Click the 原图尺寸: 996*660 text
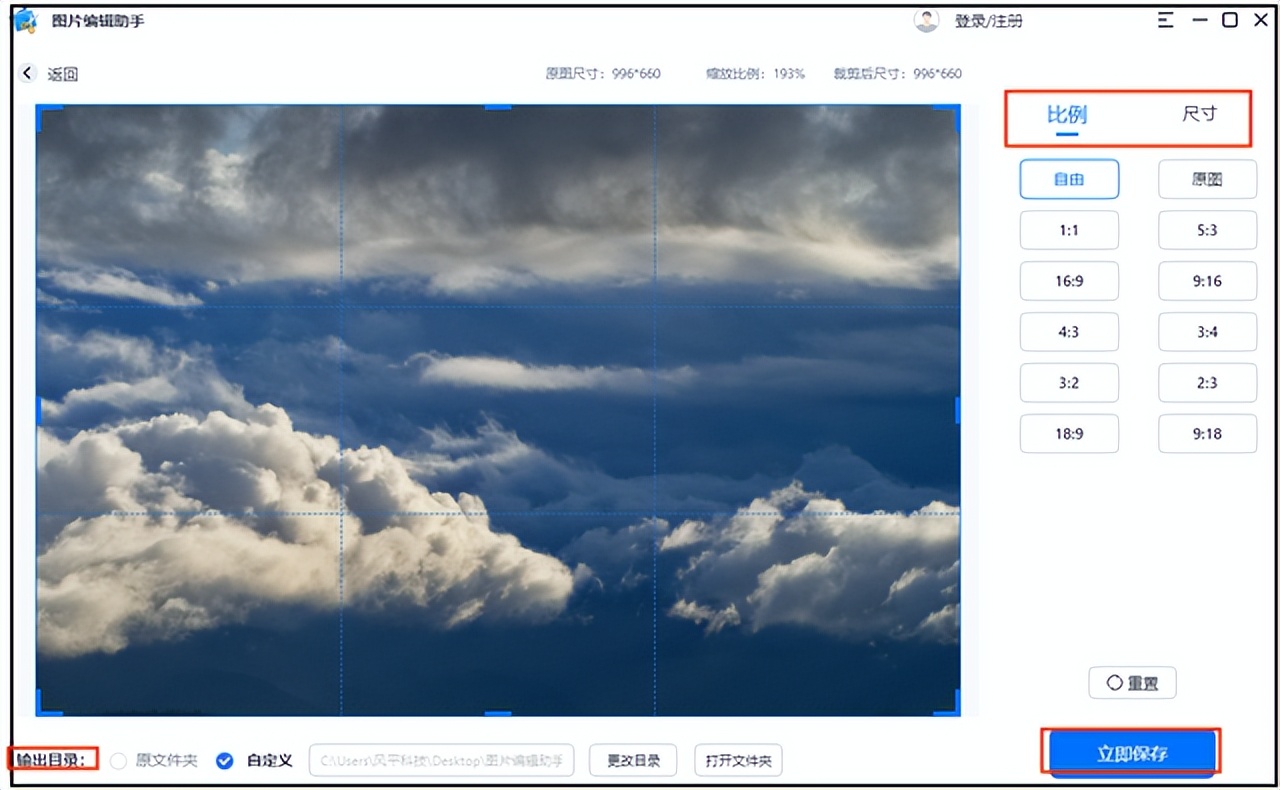This screenshot has height=790, width=1280. (603, 74)
